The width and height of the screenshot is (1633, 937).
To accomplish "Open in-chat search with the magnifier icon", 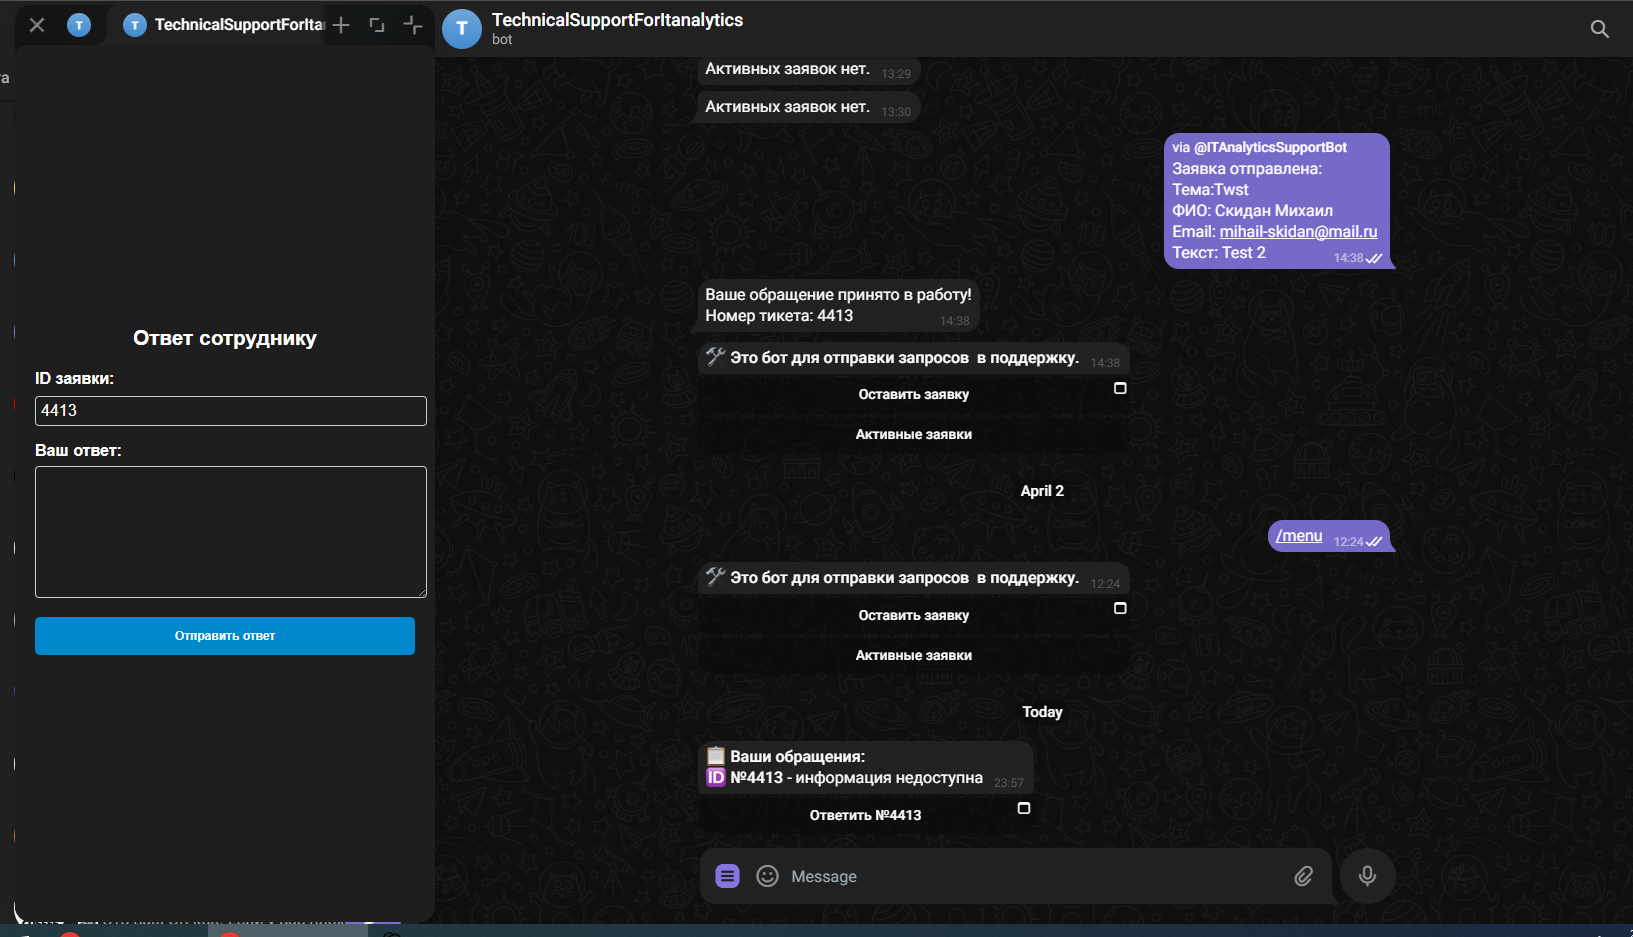I will point(1599,28).
